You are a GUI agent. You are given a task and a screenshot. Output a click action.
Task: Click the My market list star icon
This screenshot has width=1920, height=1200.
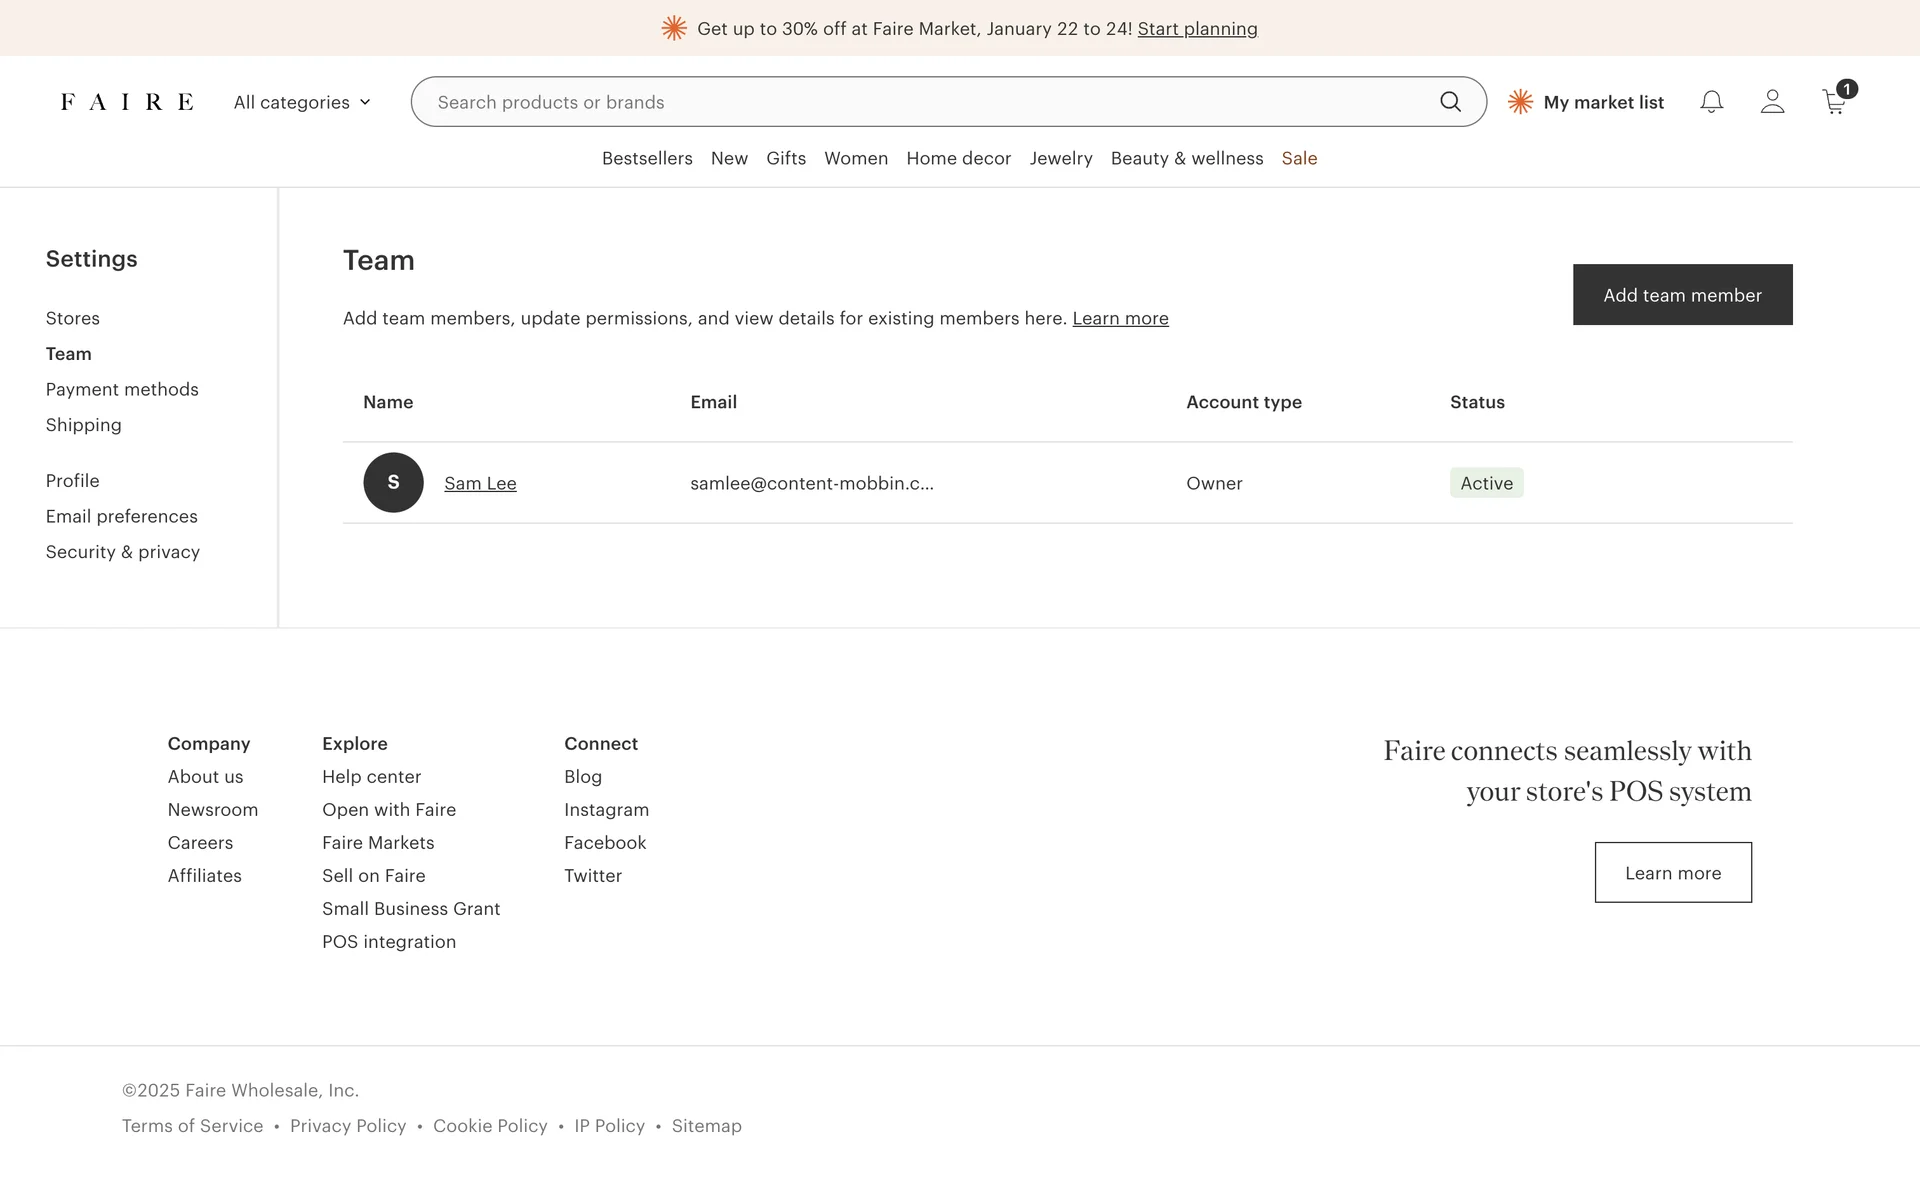click(x=1520, y=102)
